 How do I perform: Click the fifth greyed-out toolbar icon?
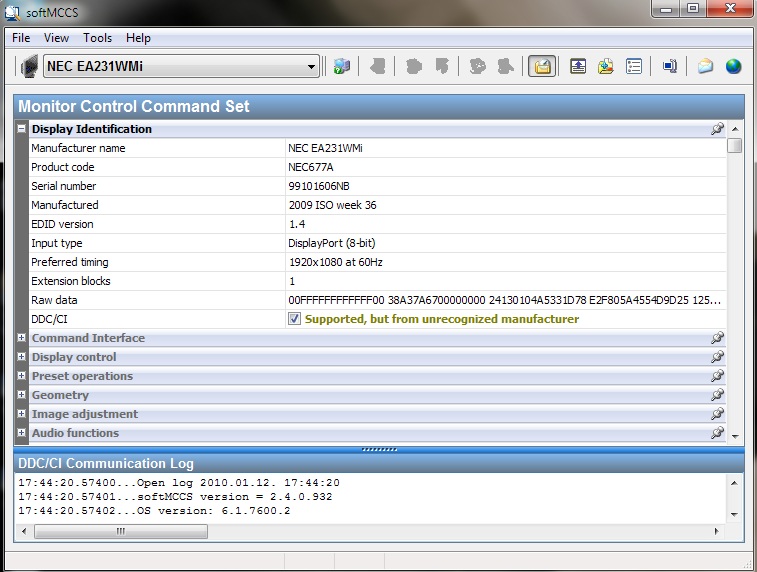pos(505,66)
